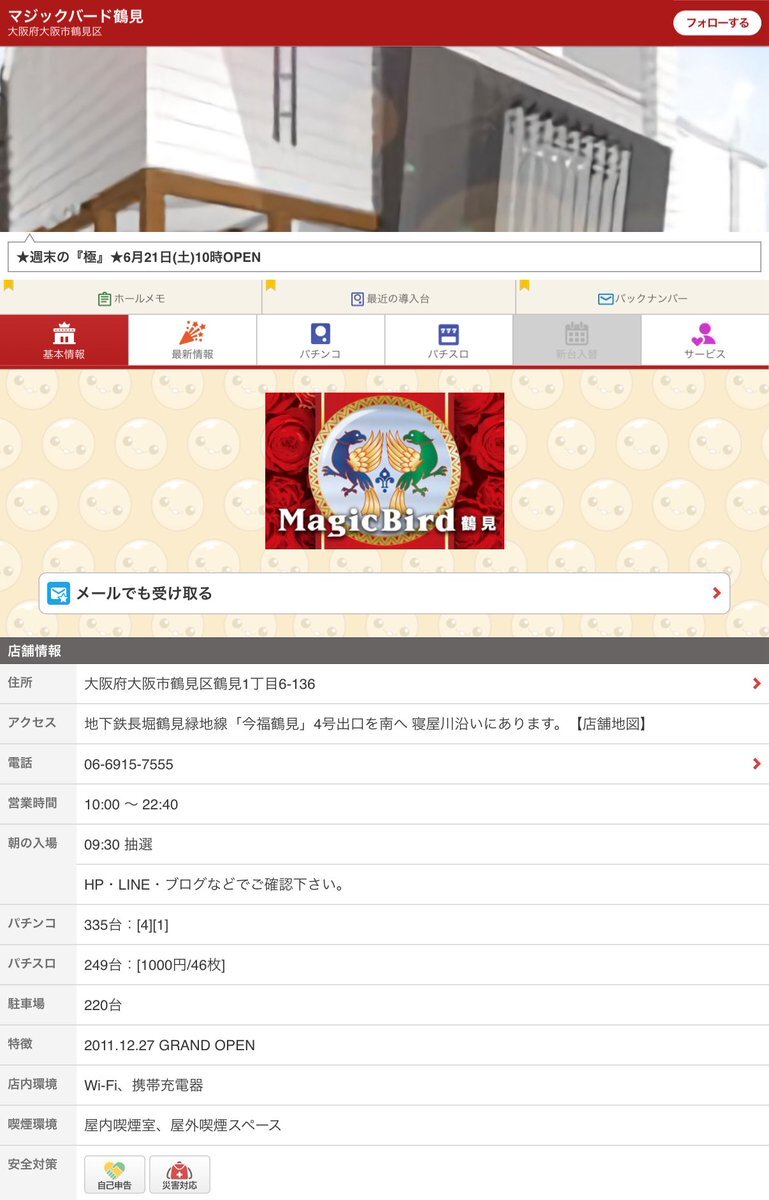769x1200 pixels.
Task: Click the mail icon beside メールでも受け取る
Action: click(x=59, y=593)
